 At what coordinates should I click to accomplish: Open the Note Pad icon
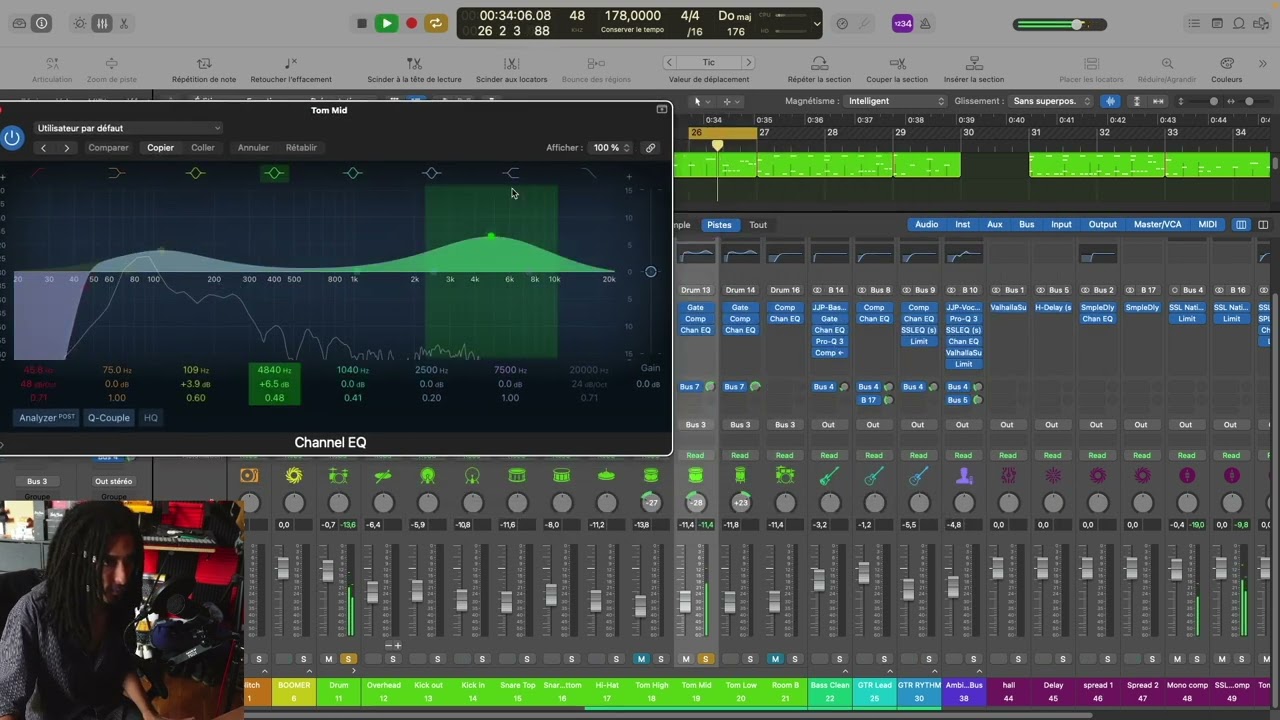(x=1217, y=23)
